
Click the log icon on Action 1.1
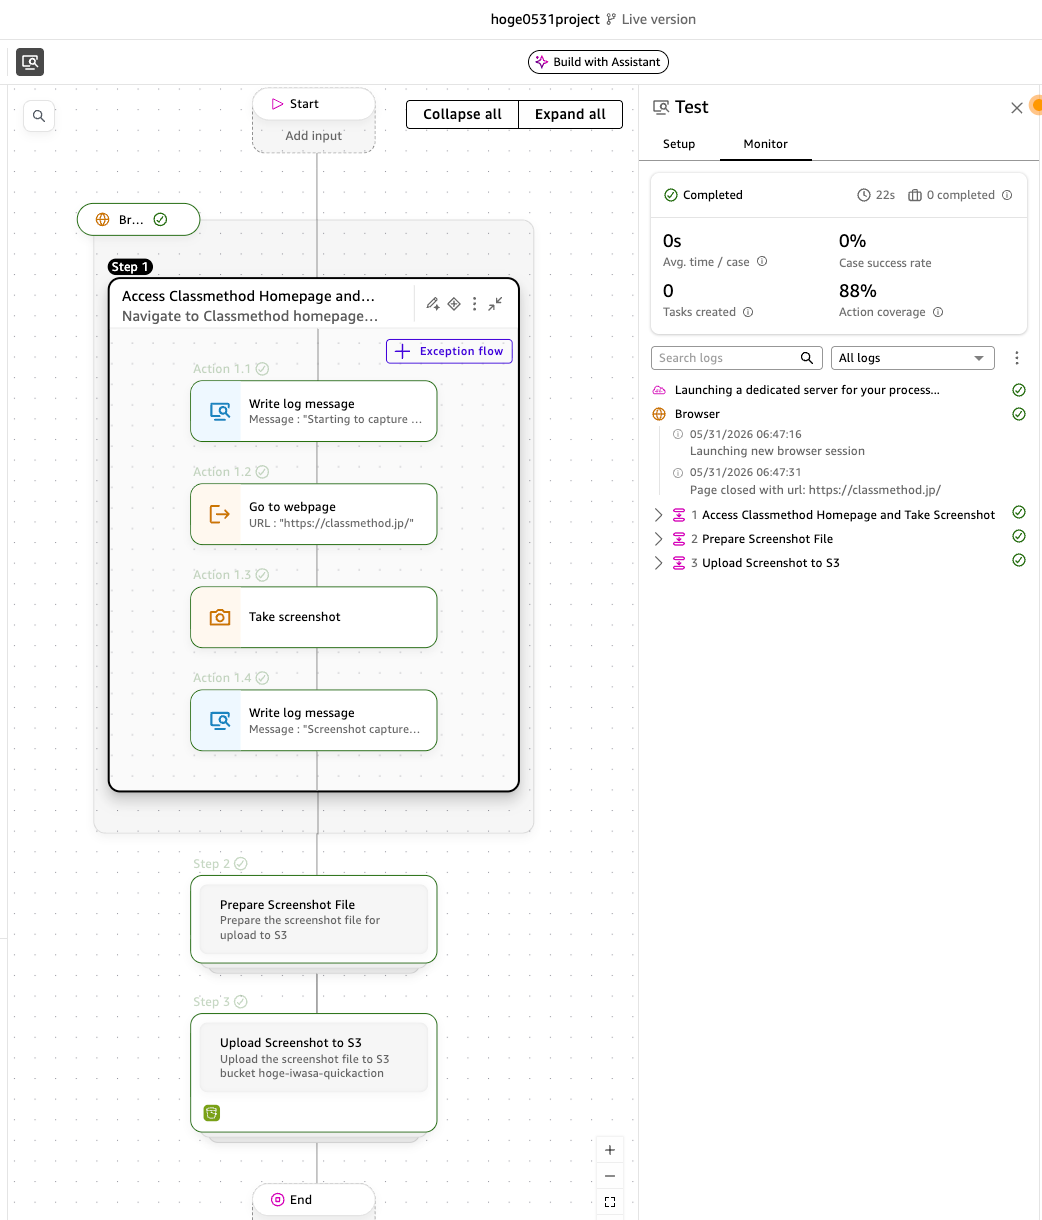(219, 411)
